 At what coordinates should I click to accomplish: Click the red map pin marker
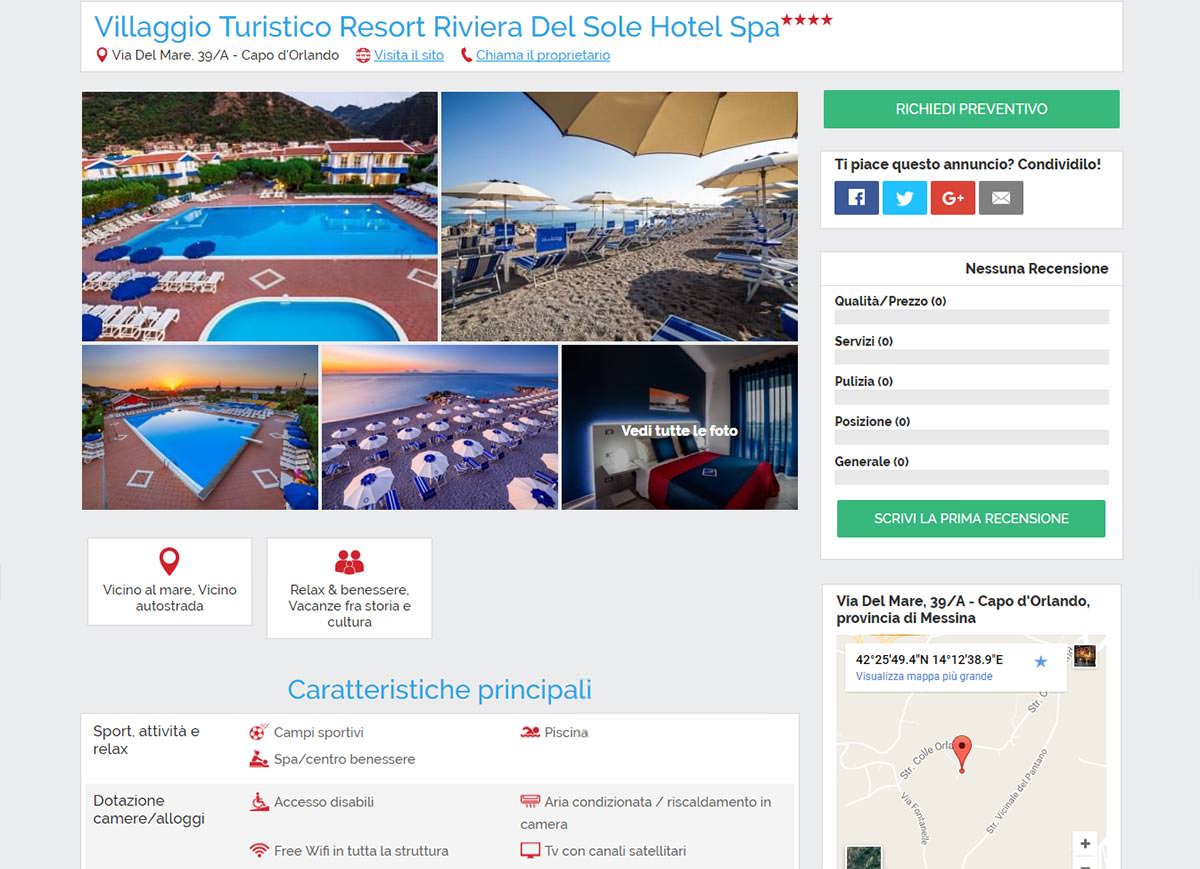click(x=962, y=754)
